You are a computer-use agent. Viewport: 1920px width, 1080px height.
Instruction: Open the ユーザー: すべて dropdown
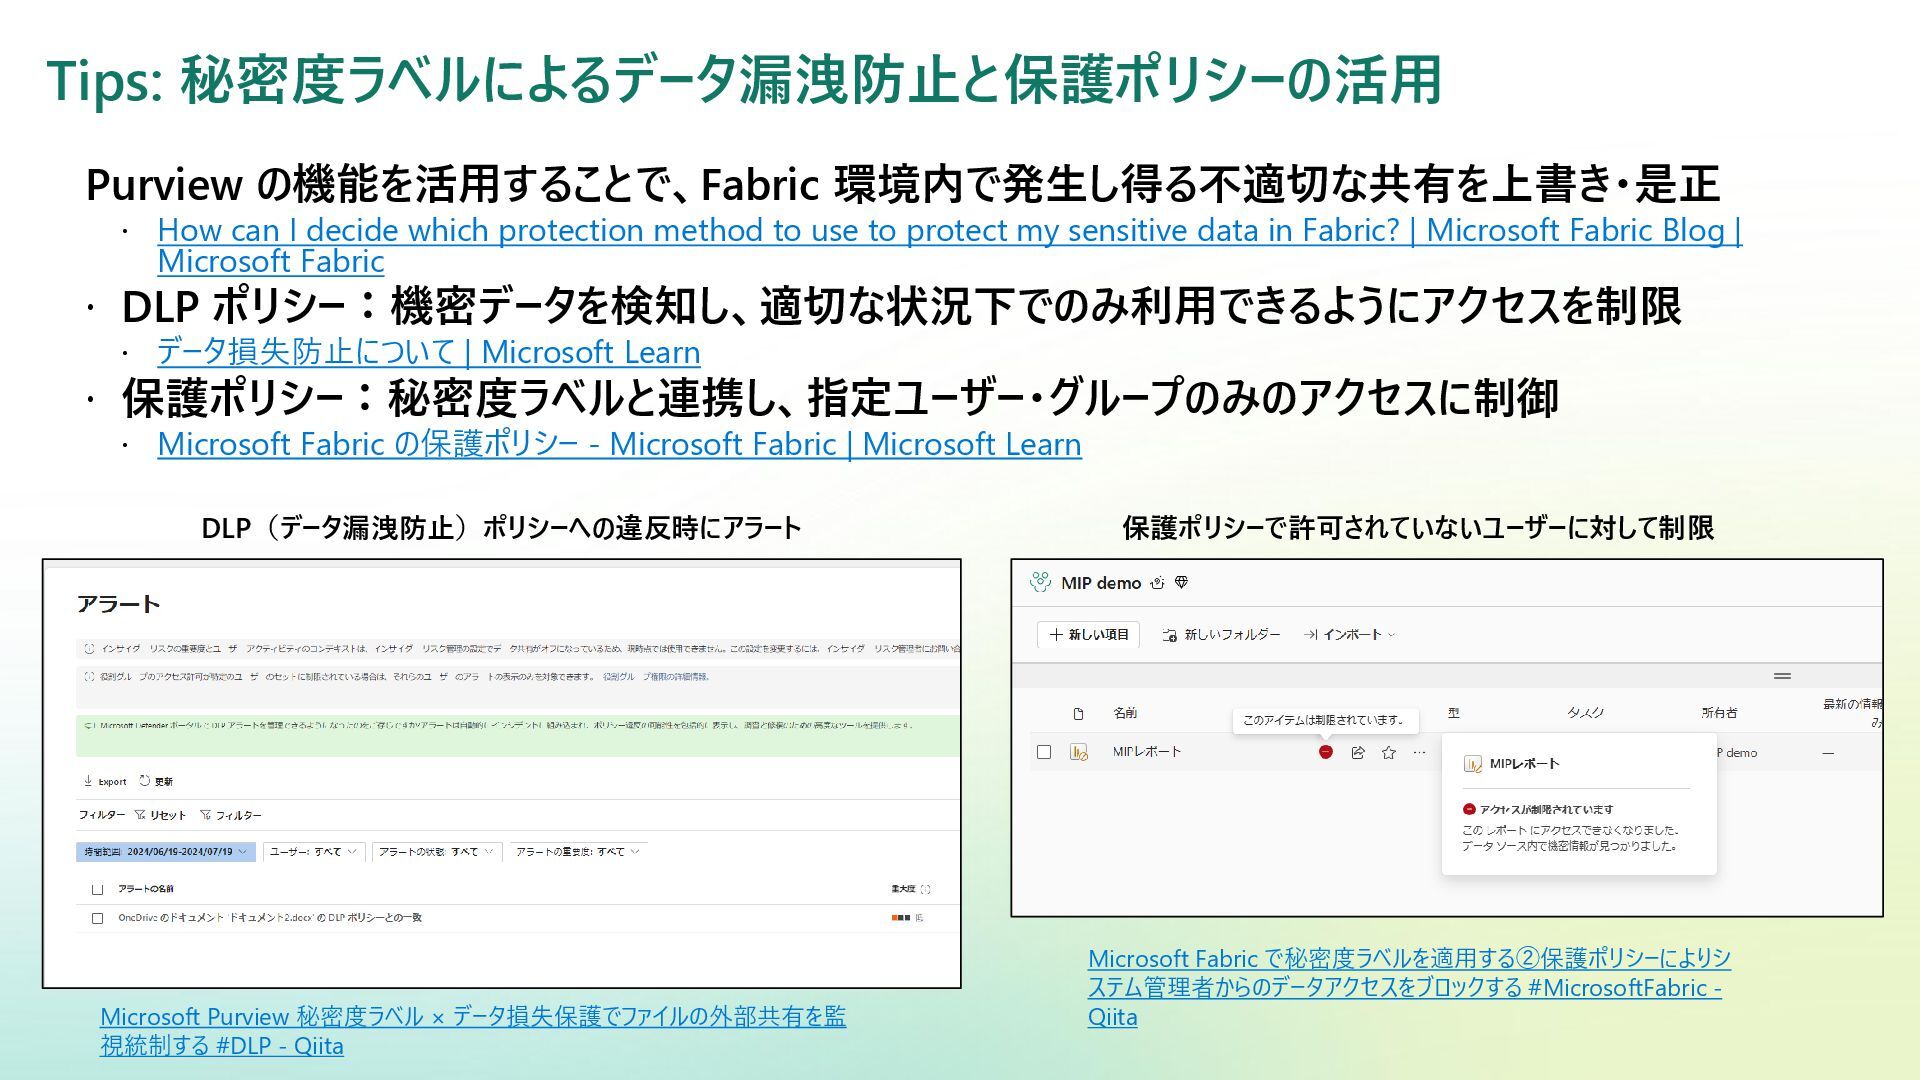click(x=313, y=852)
